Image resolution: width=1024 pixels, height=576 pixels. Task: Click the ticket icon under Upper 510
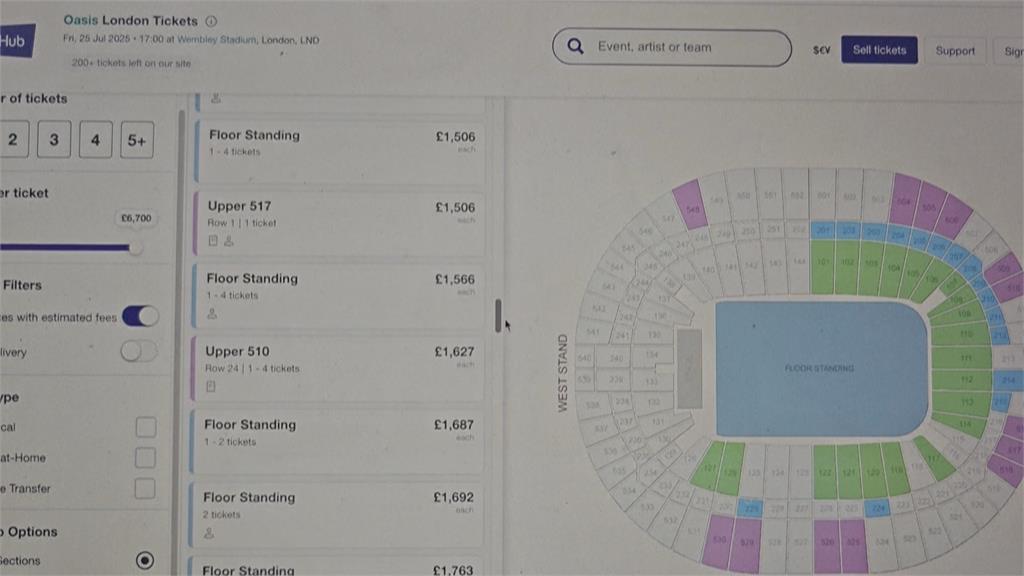coord(211,386)
